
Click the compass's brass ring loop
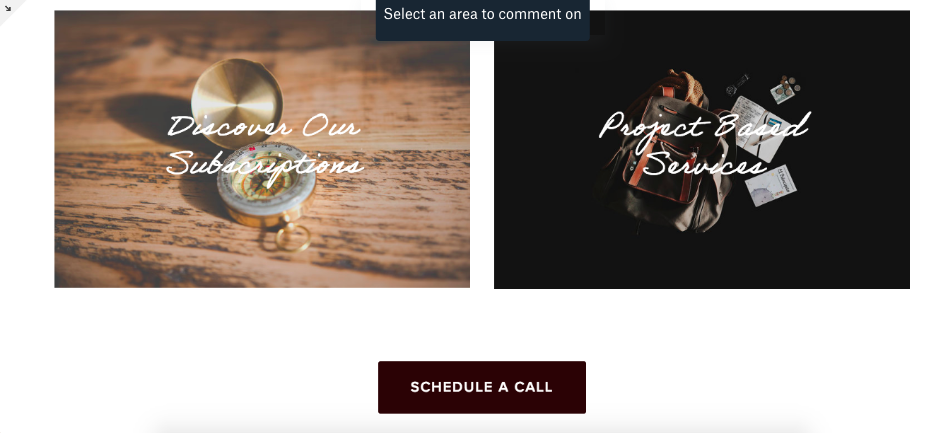(x=293, y=238)
